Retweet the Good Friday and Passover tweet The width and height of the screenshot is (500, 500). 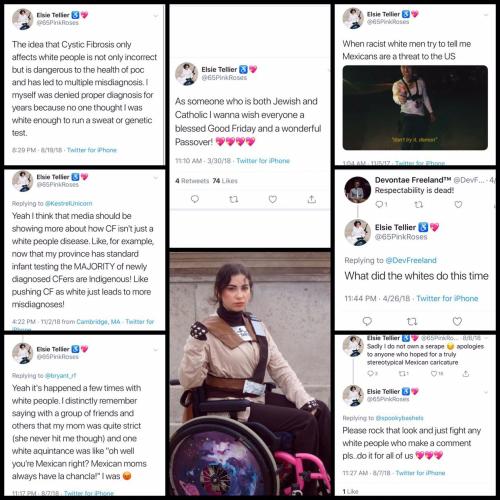coord(234,199)
